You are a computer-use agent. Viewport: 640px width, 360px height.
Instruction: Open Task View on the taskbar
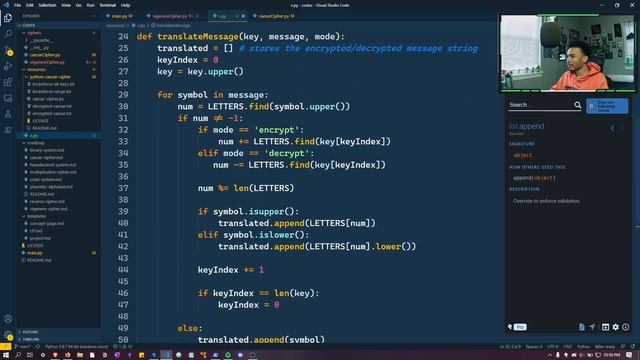click(30, 355)
